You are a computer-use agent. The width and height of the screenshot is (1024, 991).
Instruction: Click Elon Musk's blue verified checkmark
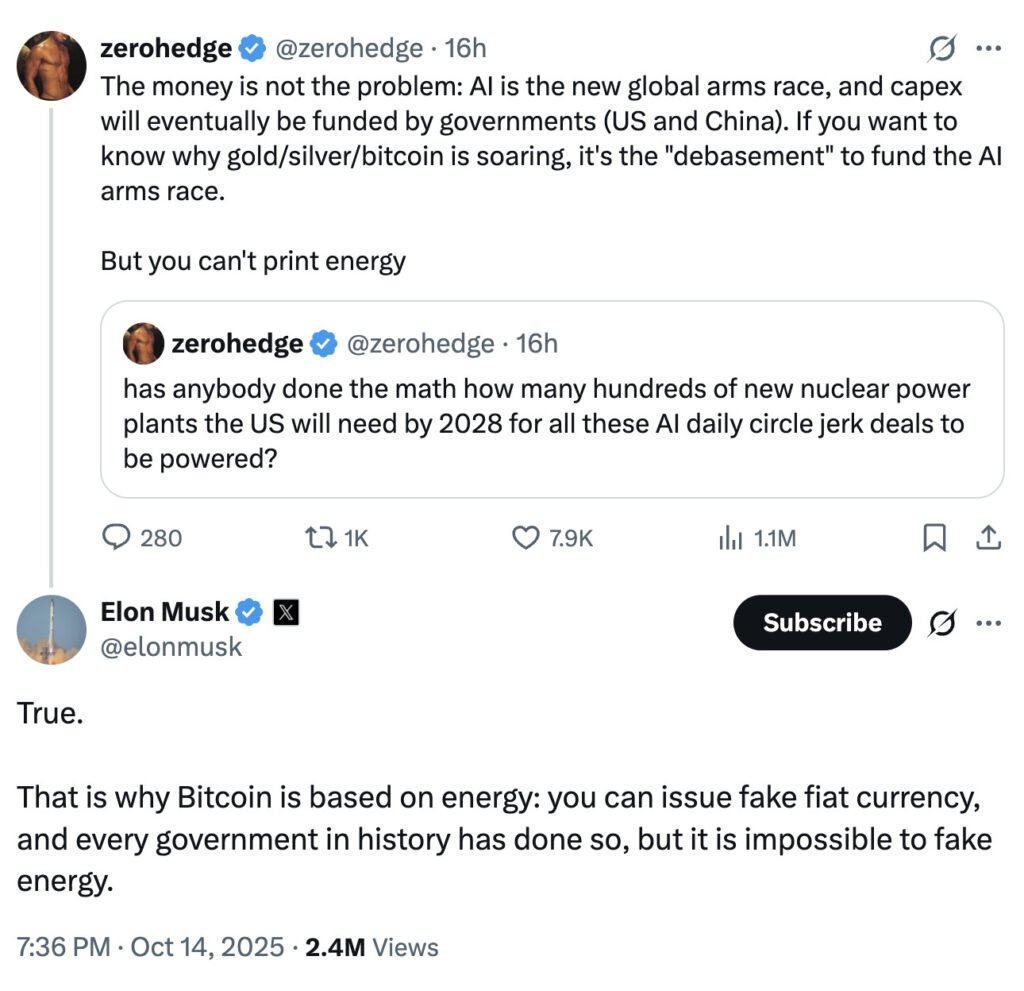pos(249,611)
